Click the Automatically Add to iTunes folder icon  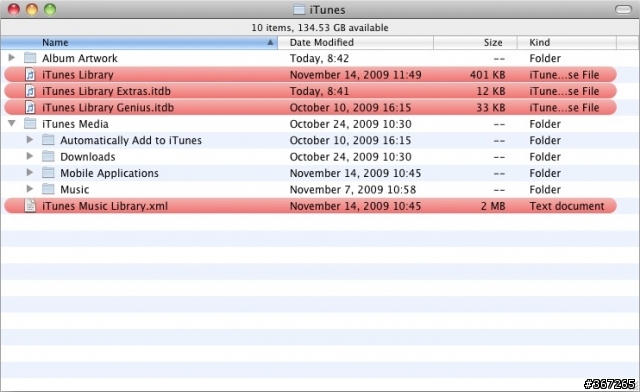click(x=48, y=140)
